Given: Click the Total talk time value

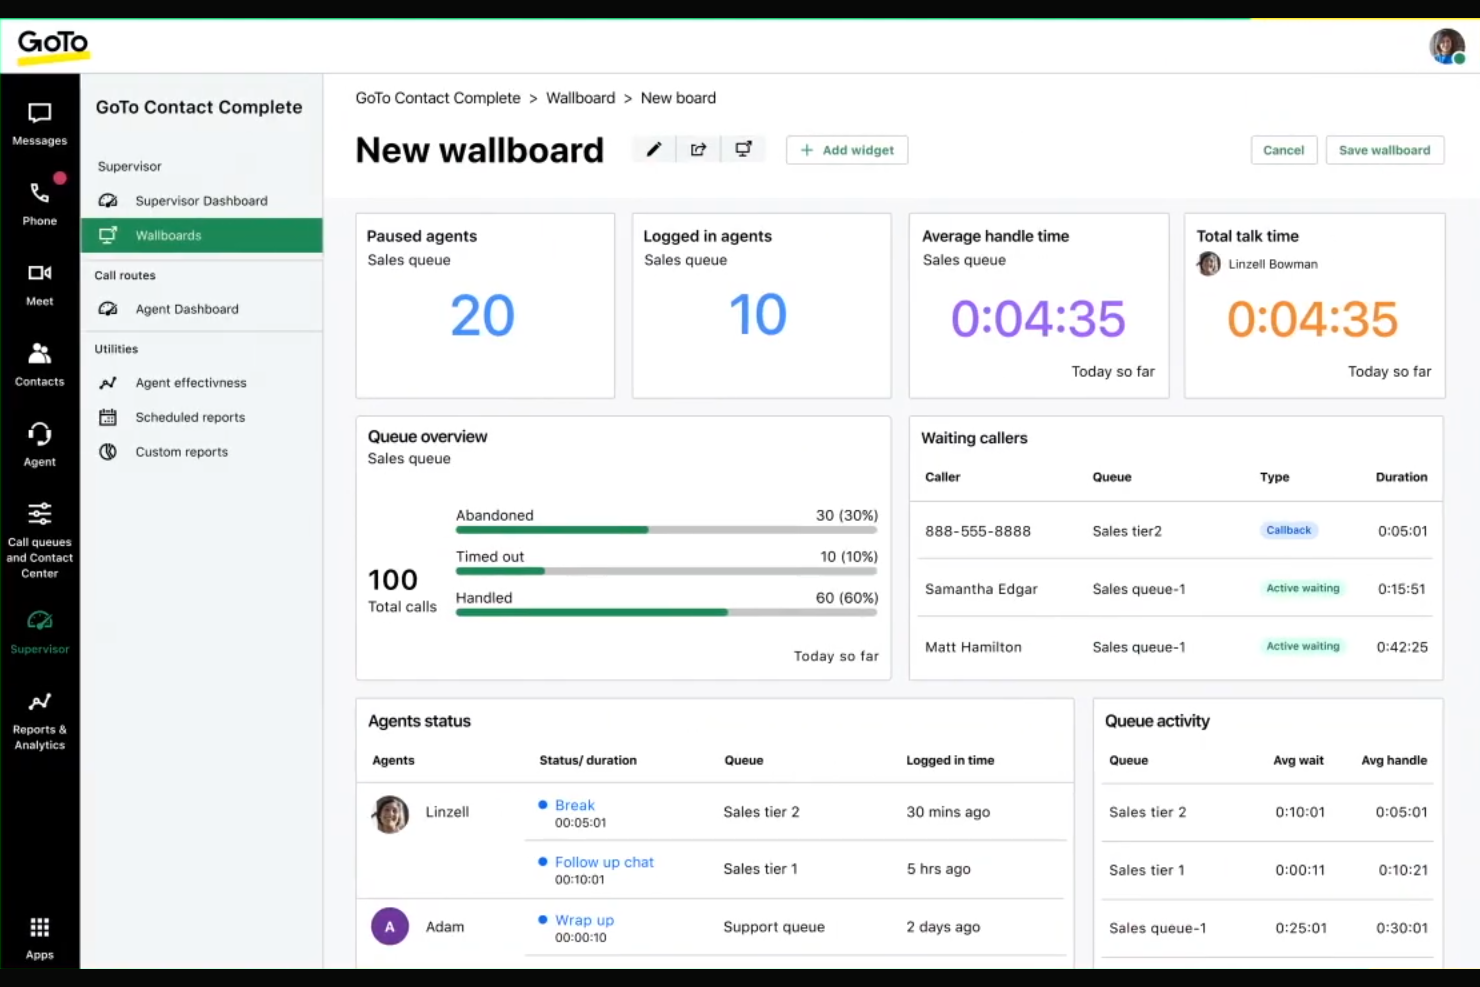Looking at the screenshot, I should [x=1312, y=319].
